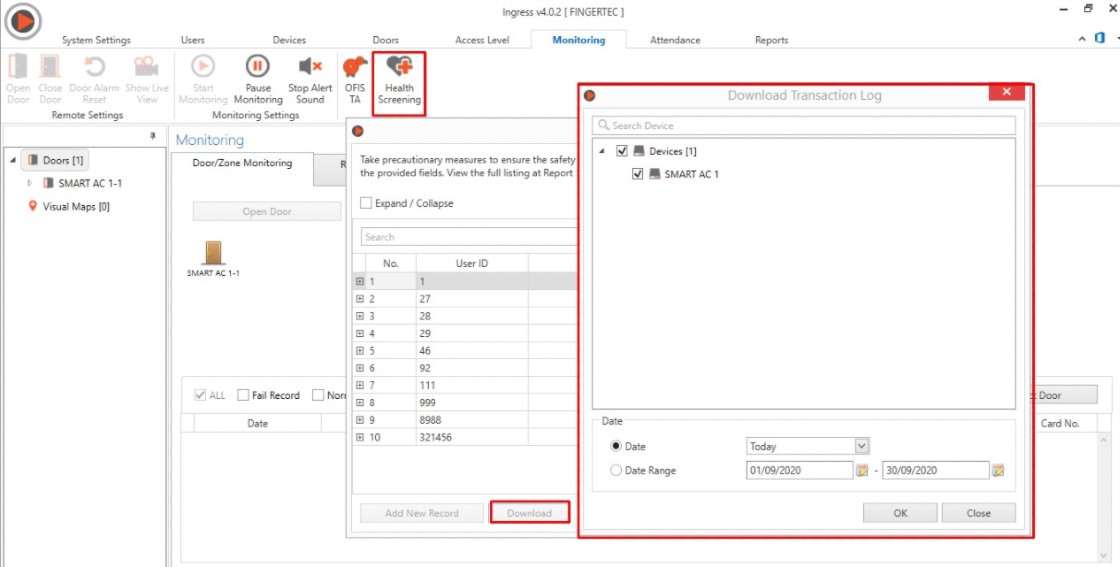Select the Date radio button
Viewport: 1120px width, 567px height.
coord(616,446)
